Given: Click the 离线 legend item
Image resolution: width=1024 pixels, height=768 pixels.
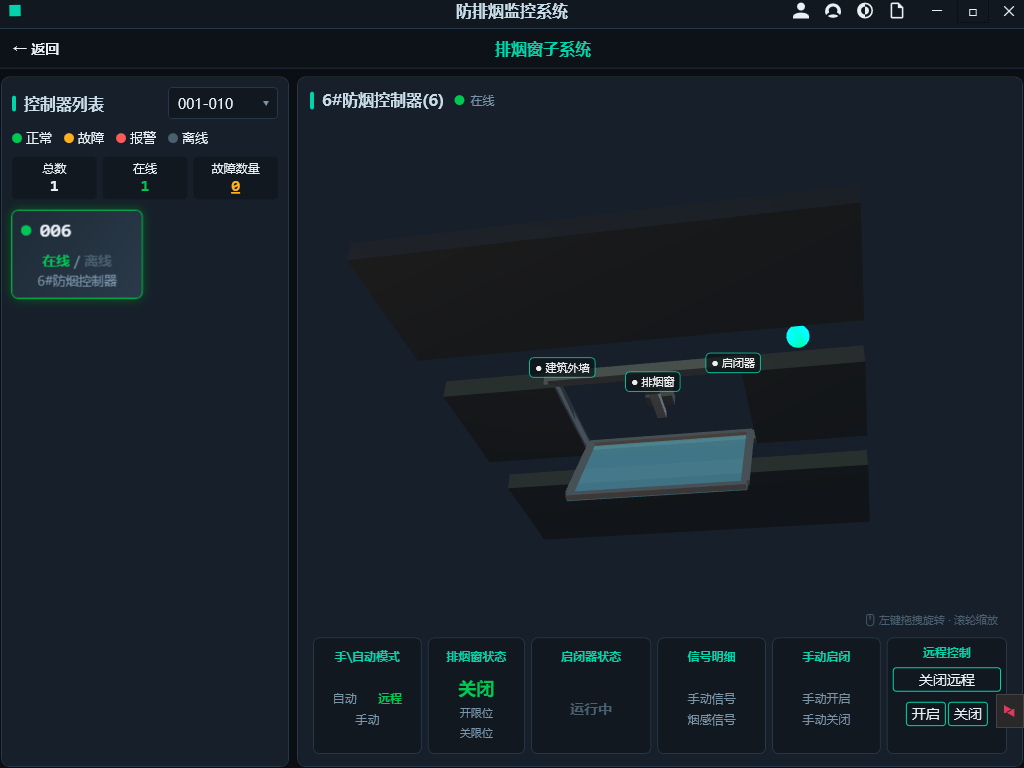Looking at the screenshot, I should tap(189, 138).
